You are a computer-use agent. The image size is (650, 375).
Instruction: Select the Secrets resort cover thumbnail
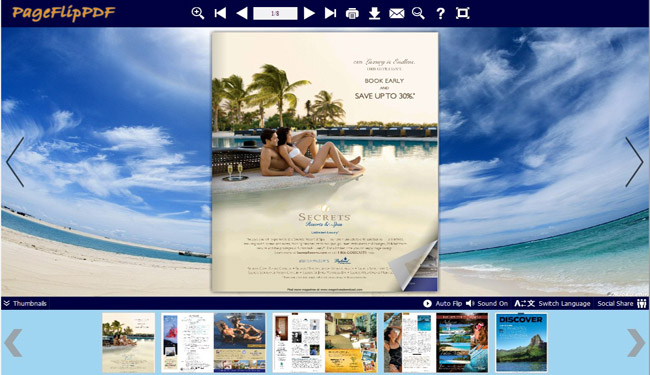(129, 343)
